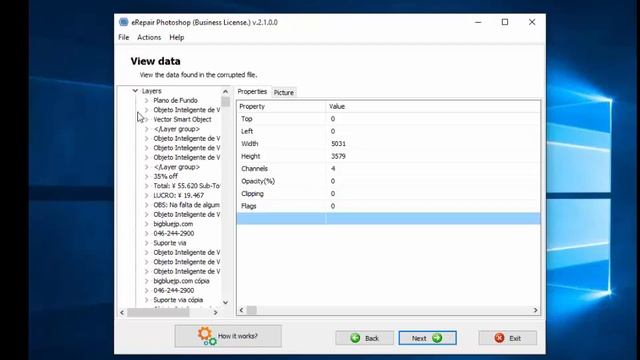Expand the Plano de Fundo layer
This screenshot has height=360, width=640.
tap(147, 100)
